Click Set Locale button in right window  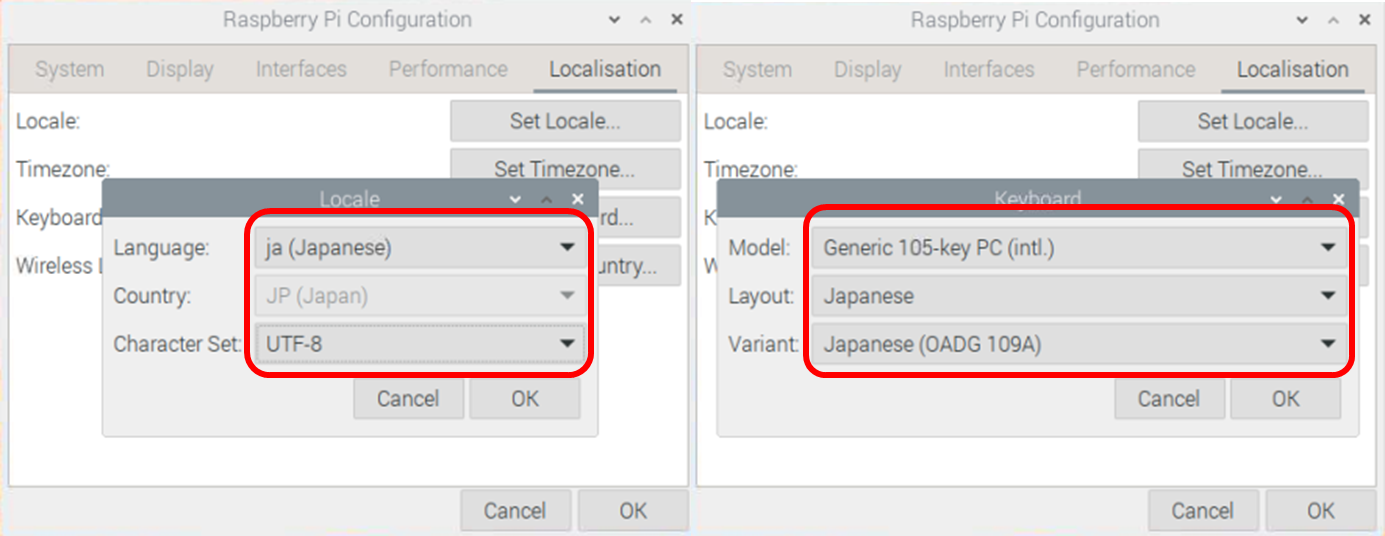click(1253, 121)
